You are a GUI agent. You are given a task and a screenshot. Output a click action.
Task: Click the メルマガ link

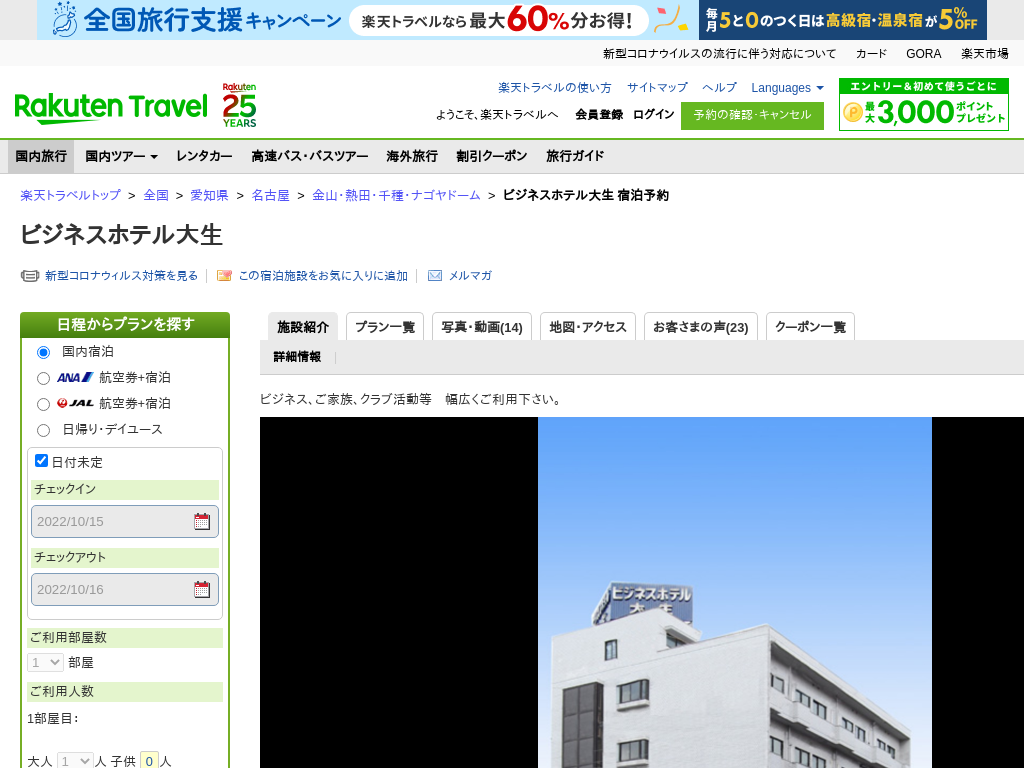tap(470, 276)
